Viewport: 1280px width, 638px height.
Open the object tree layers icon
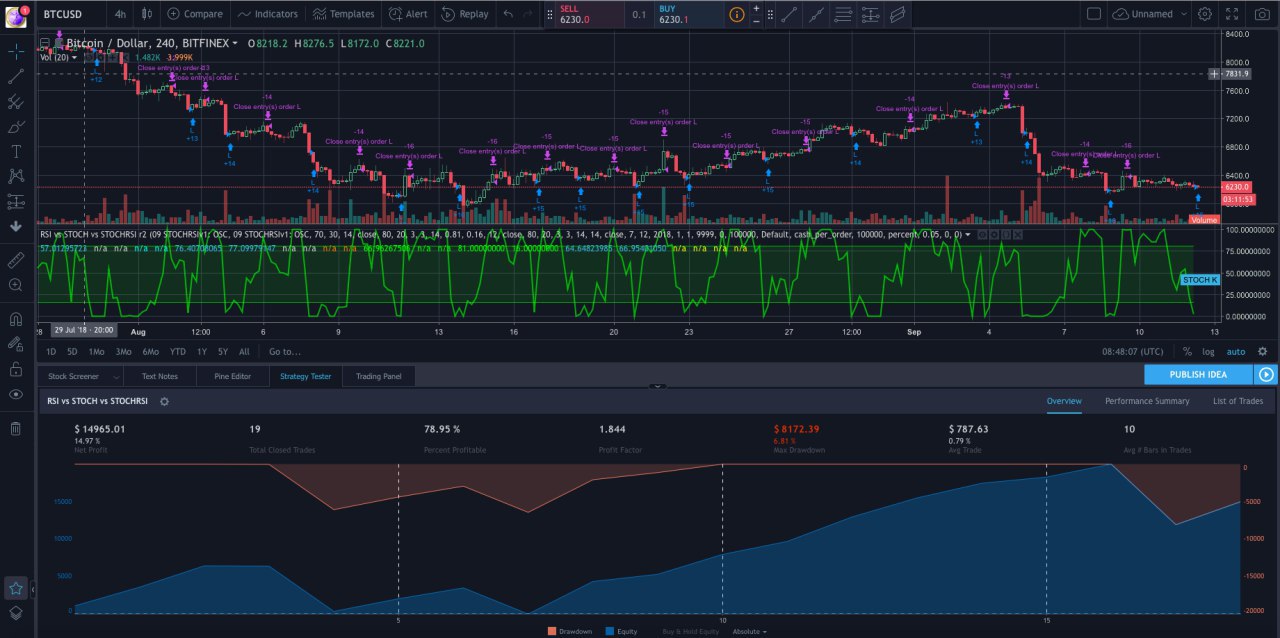pos(16,613)
